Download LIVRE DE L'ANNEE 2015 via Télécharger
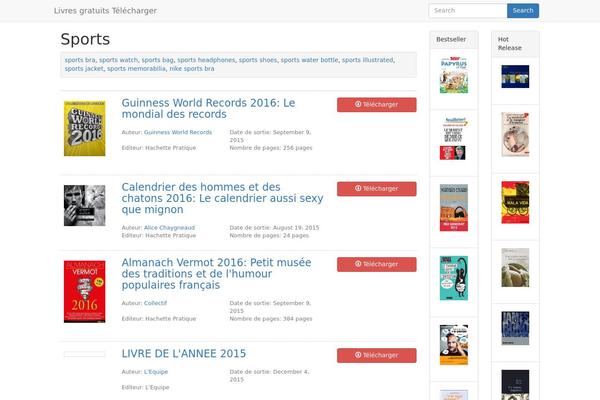This screenshot has width=600, height=400. tap(377, 355)
